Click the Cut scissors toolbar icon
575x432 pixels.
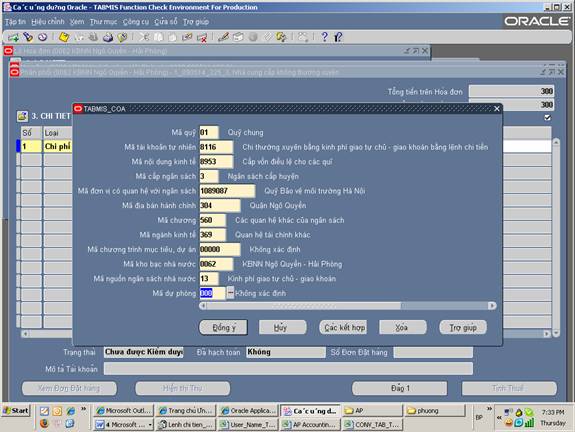point(144,37)
